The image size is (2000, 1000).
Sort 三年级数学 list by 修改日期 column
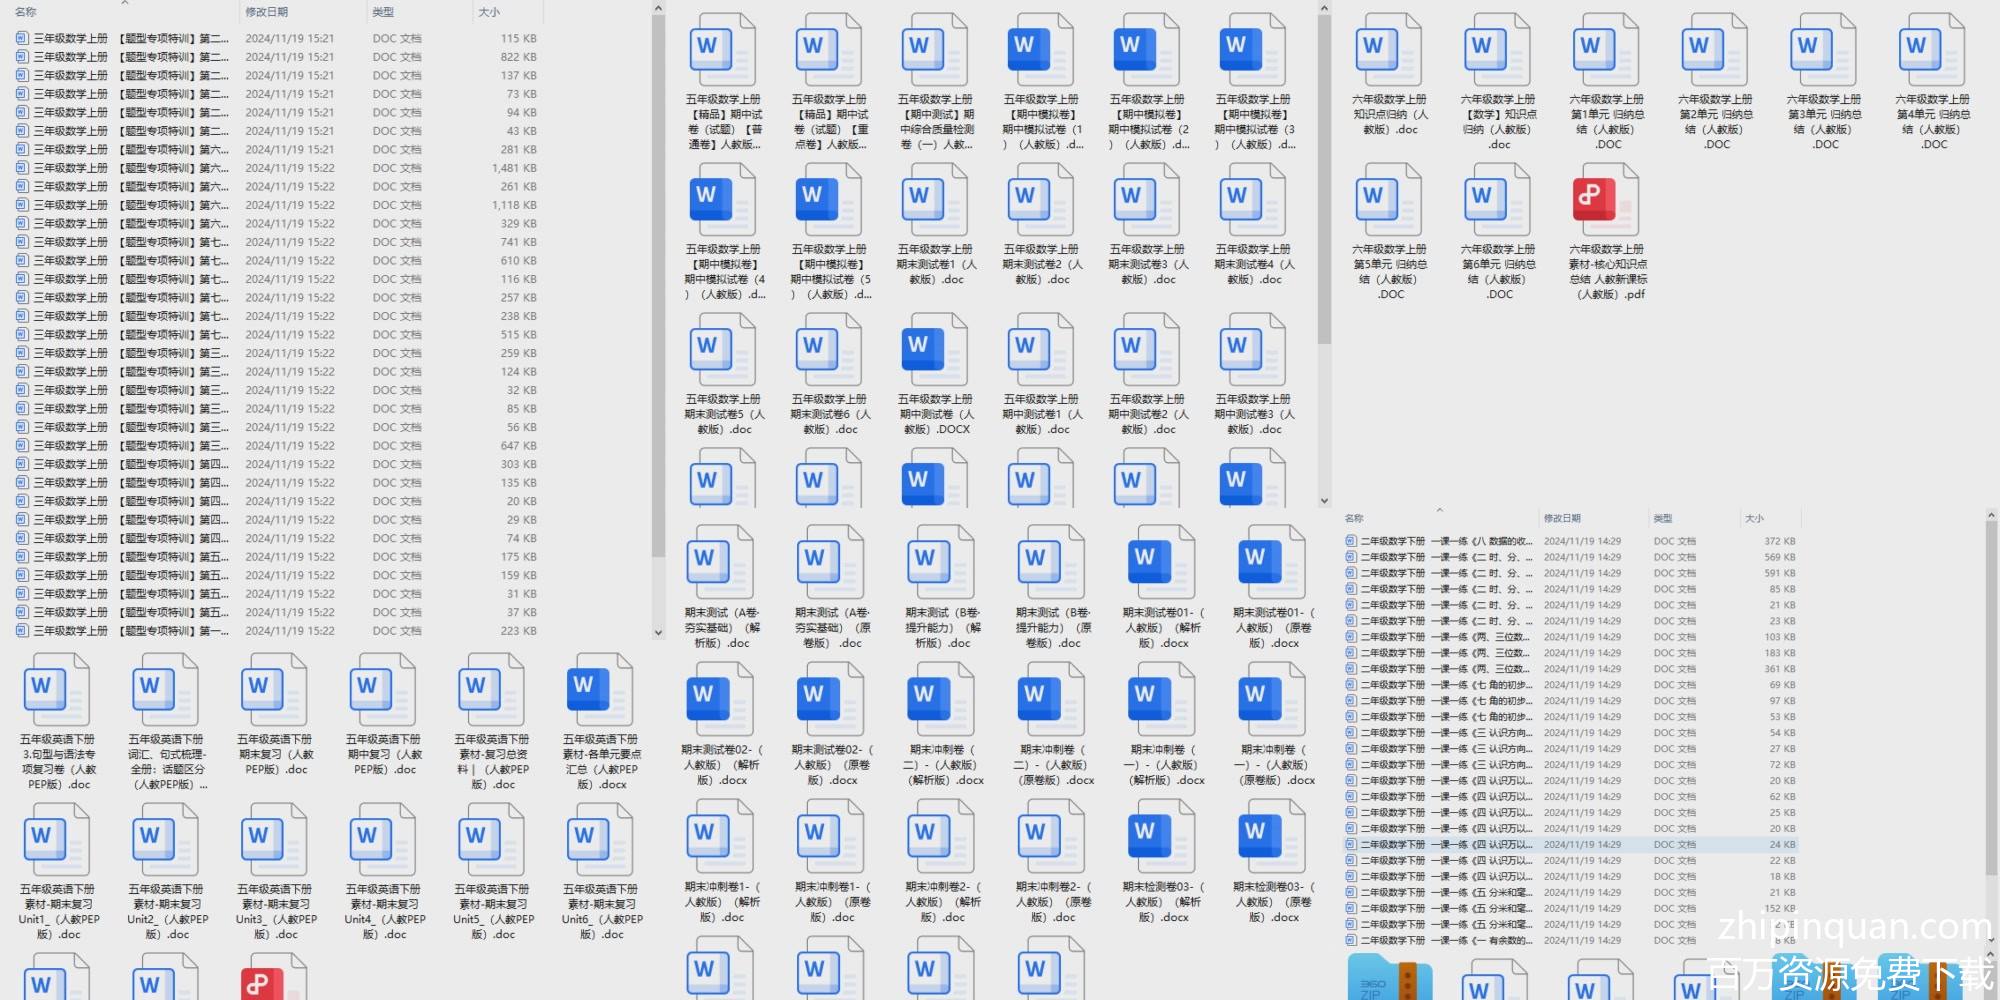(267, 12)
